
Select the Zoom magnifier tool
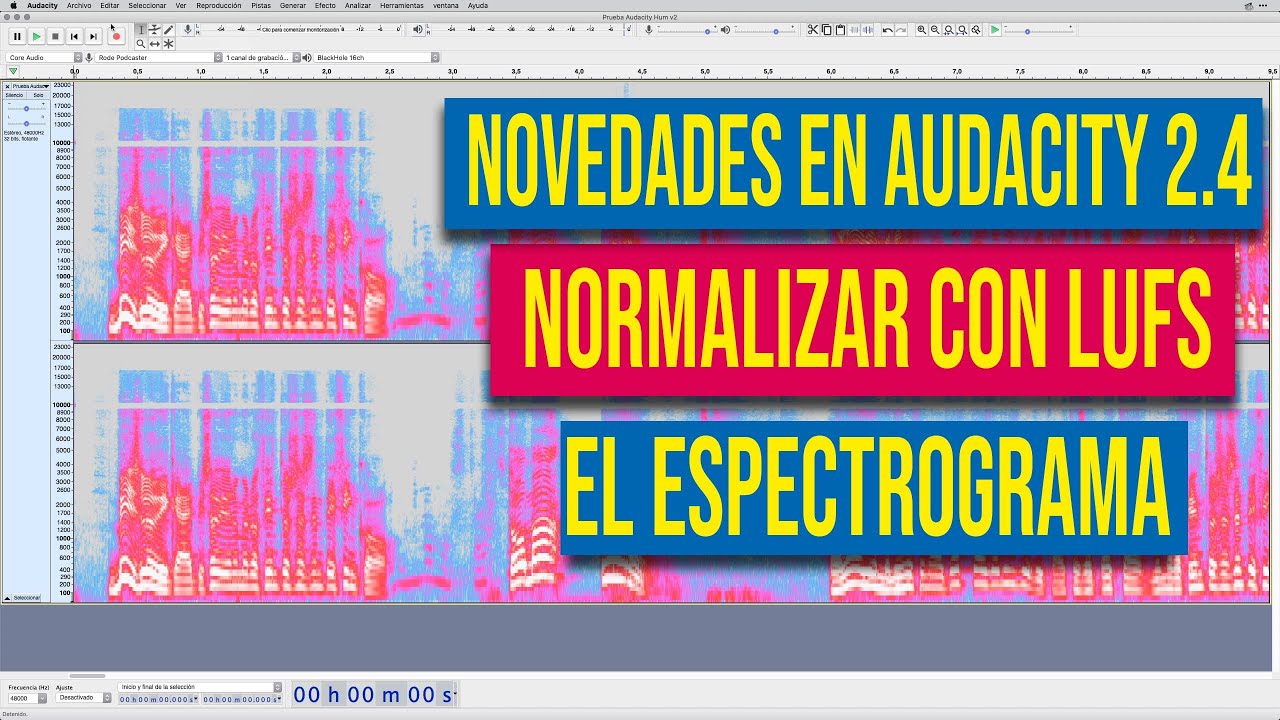pyautogui.click(x=141, y=44)
